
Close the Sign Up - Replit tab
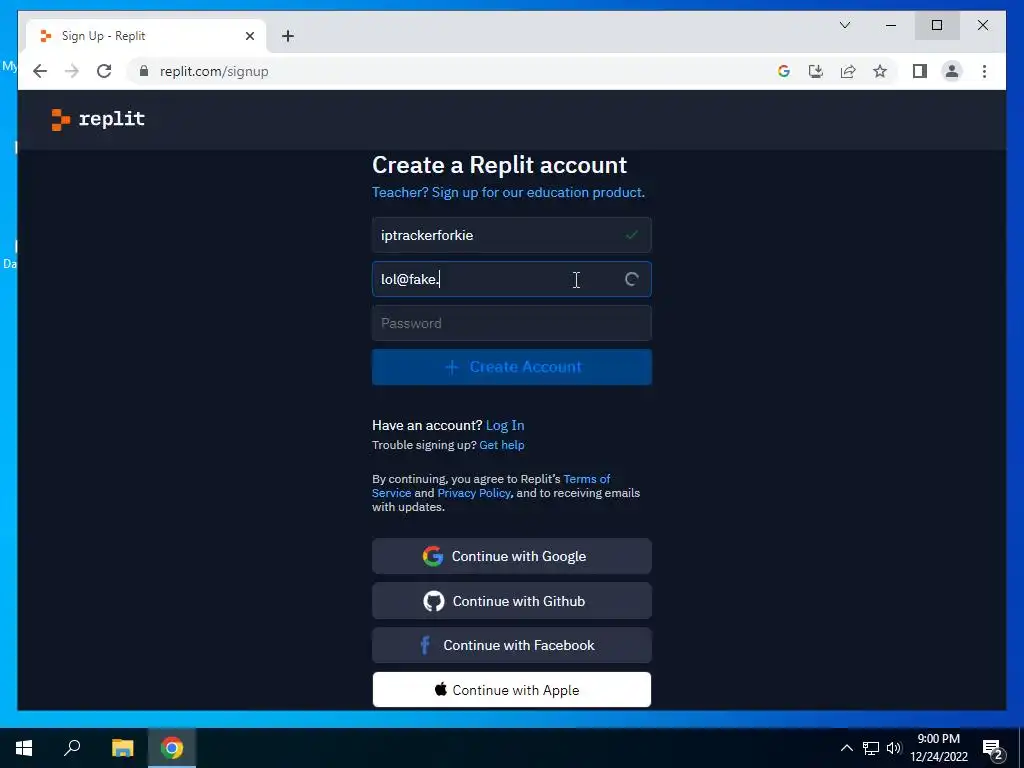249,36
